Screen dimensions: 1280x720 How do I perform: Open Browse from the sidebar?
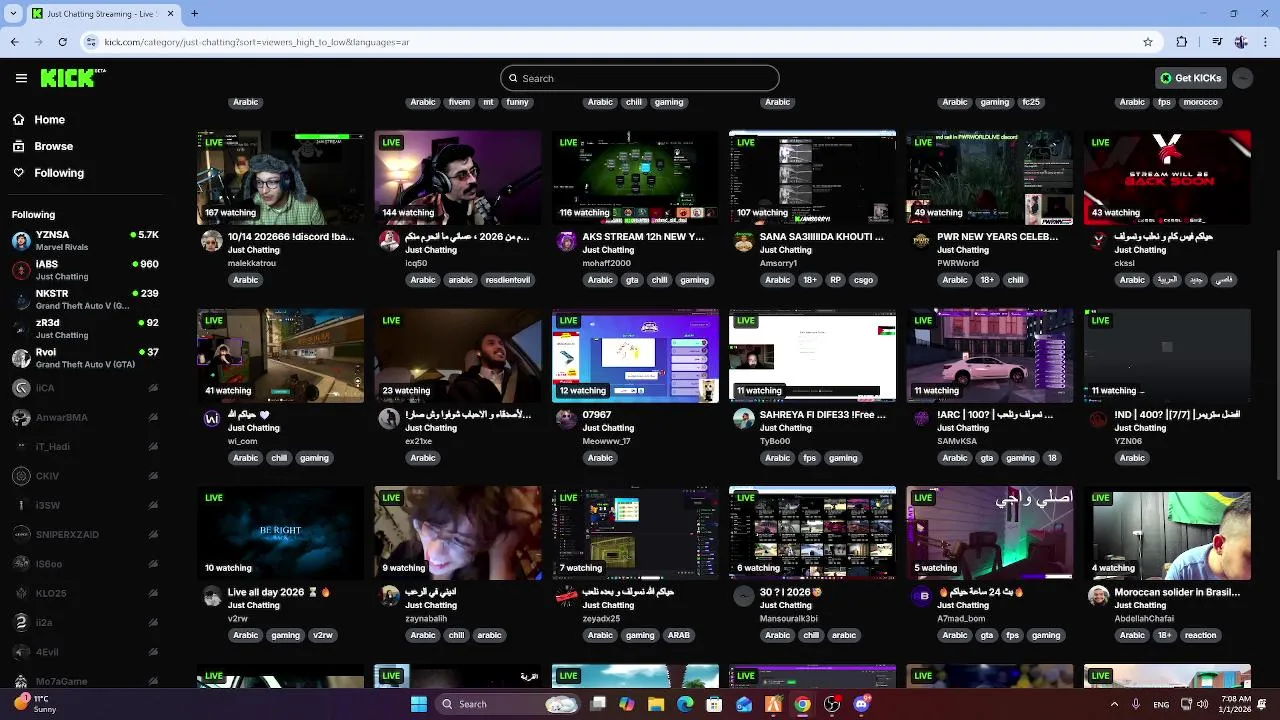click(x=54, y=146)
